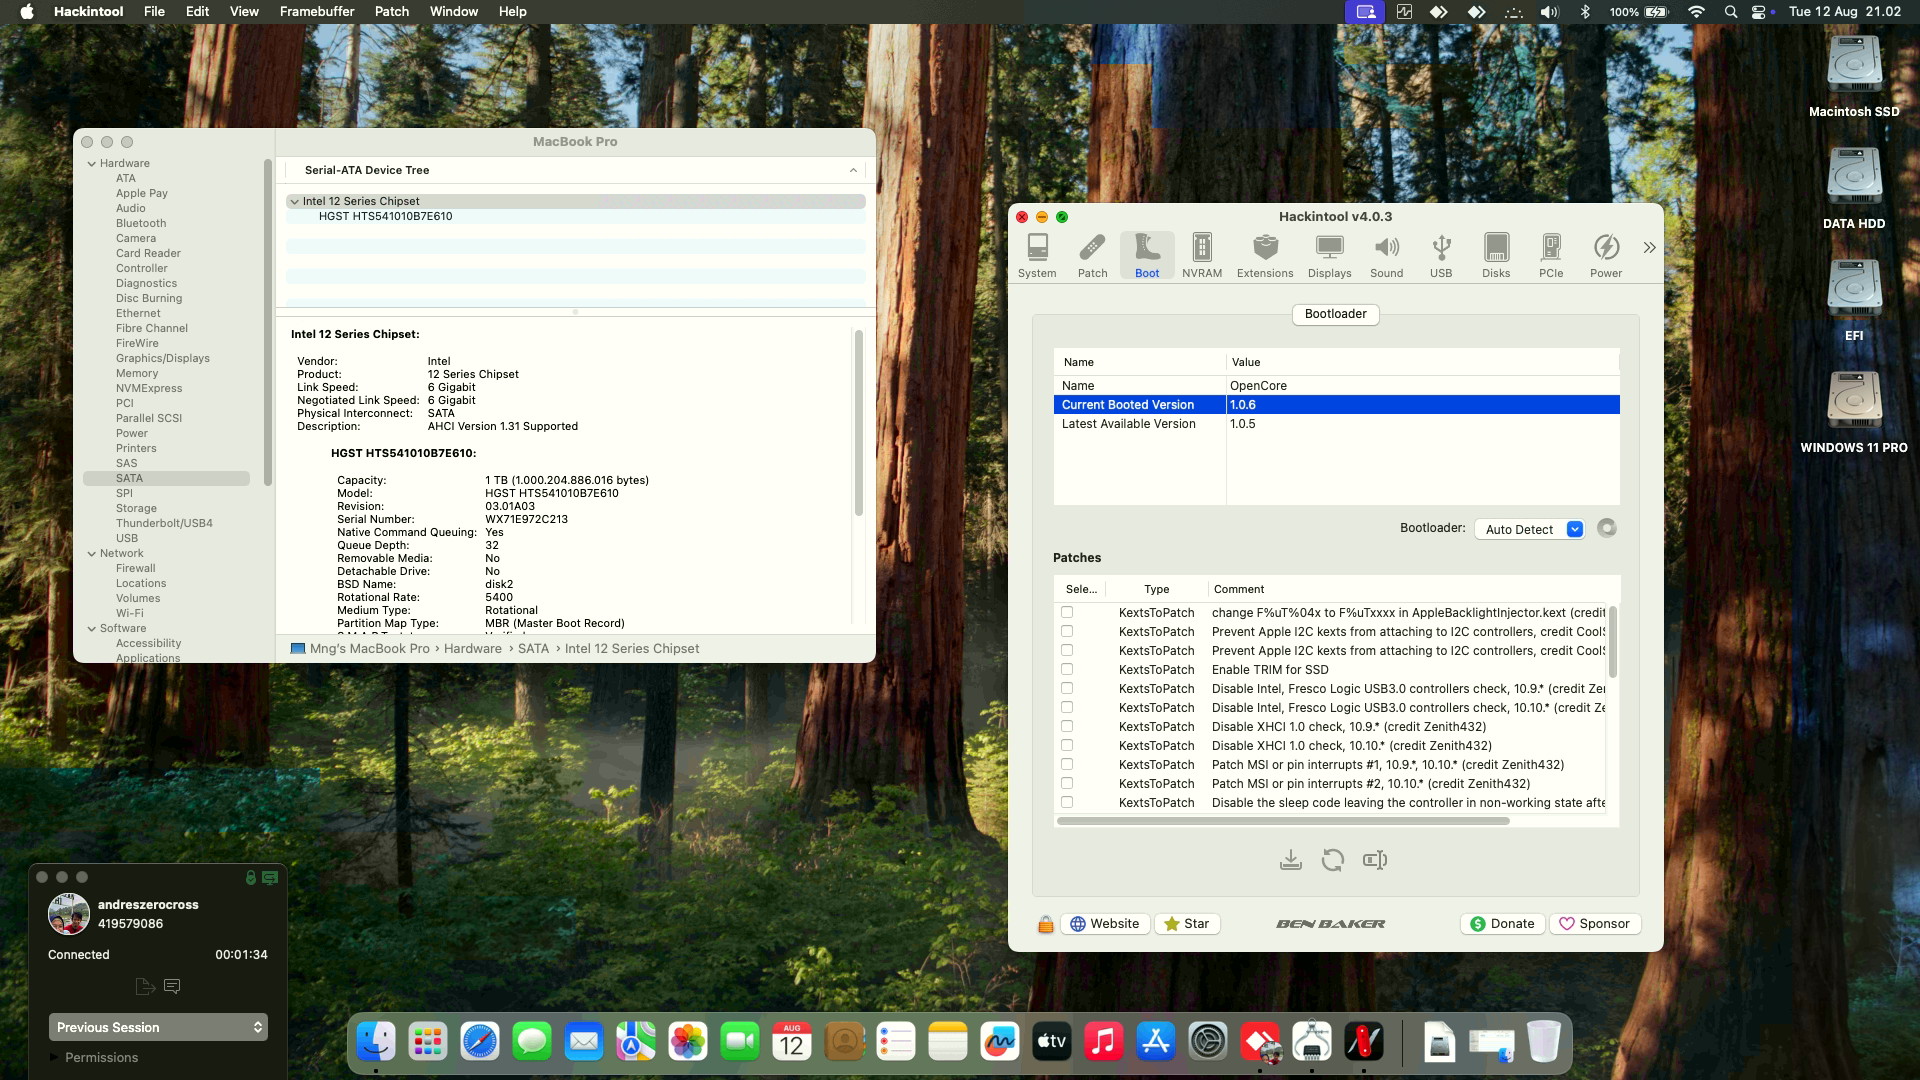Click the refresh patches icon
The width and height of the screenshot is (1920, 1080).
pos(1332,860)
